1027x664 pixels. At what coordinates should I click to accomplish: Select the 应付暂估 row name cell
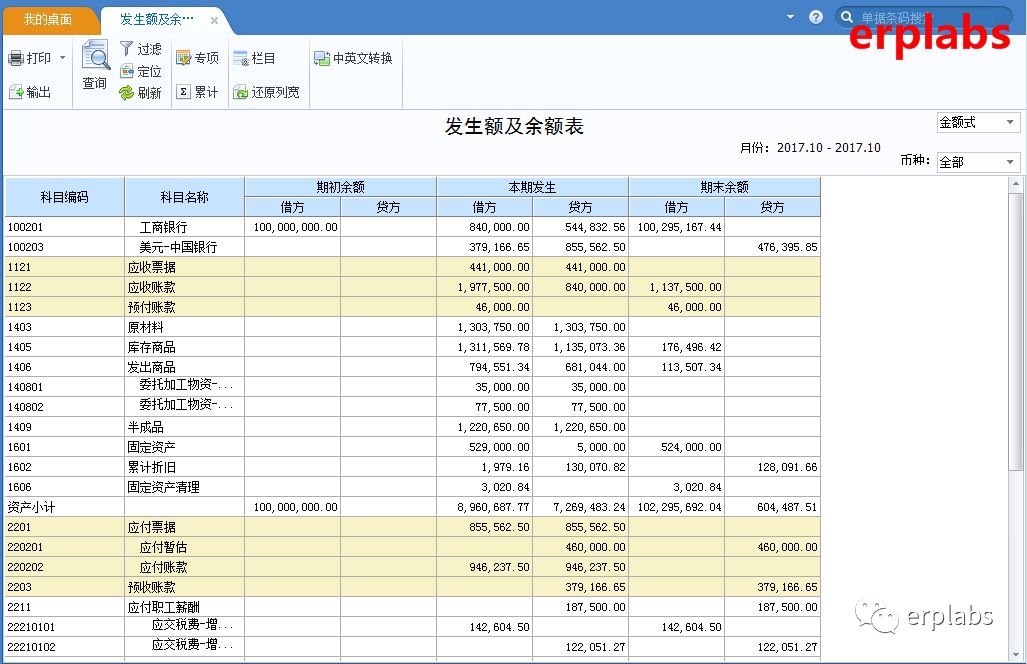pos(185,547)
